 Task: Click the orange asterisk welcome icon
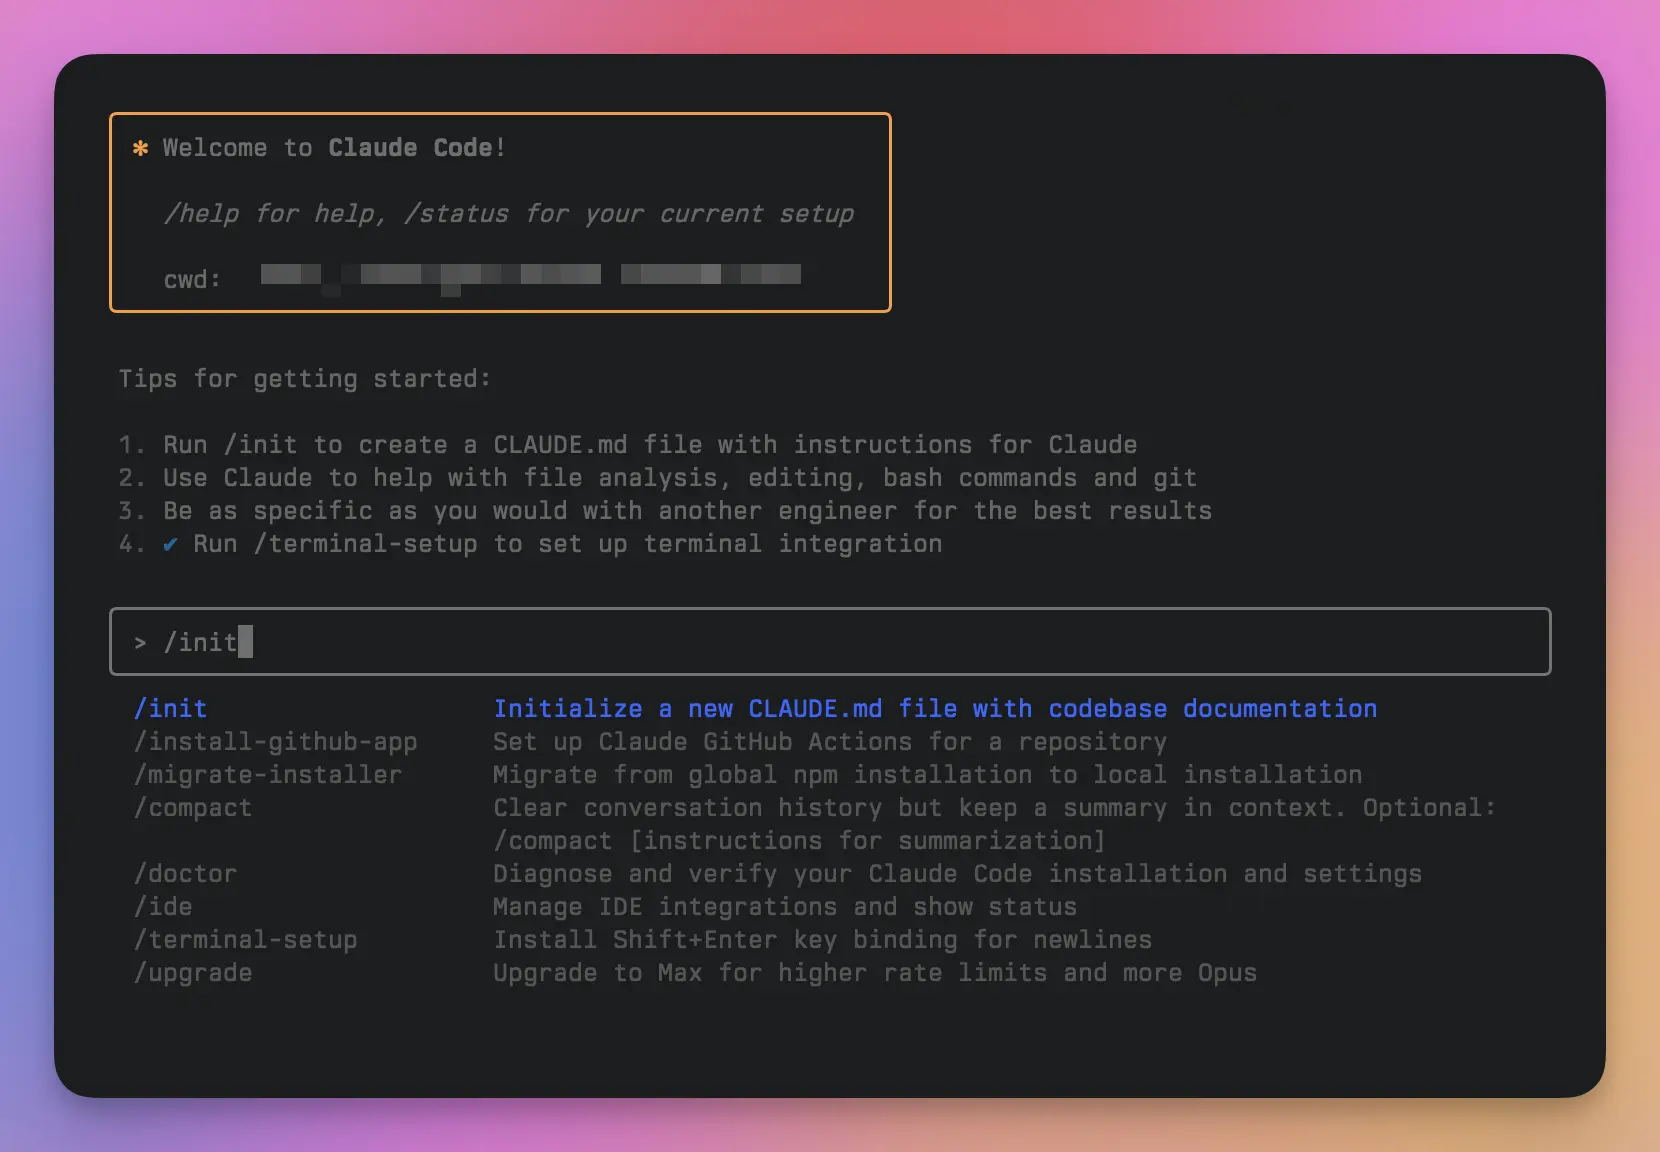pyautogui.click(x=140, y=147)
